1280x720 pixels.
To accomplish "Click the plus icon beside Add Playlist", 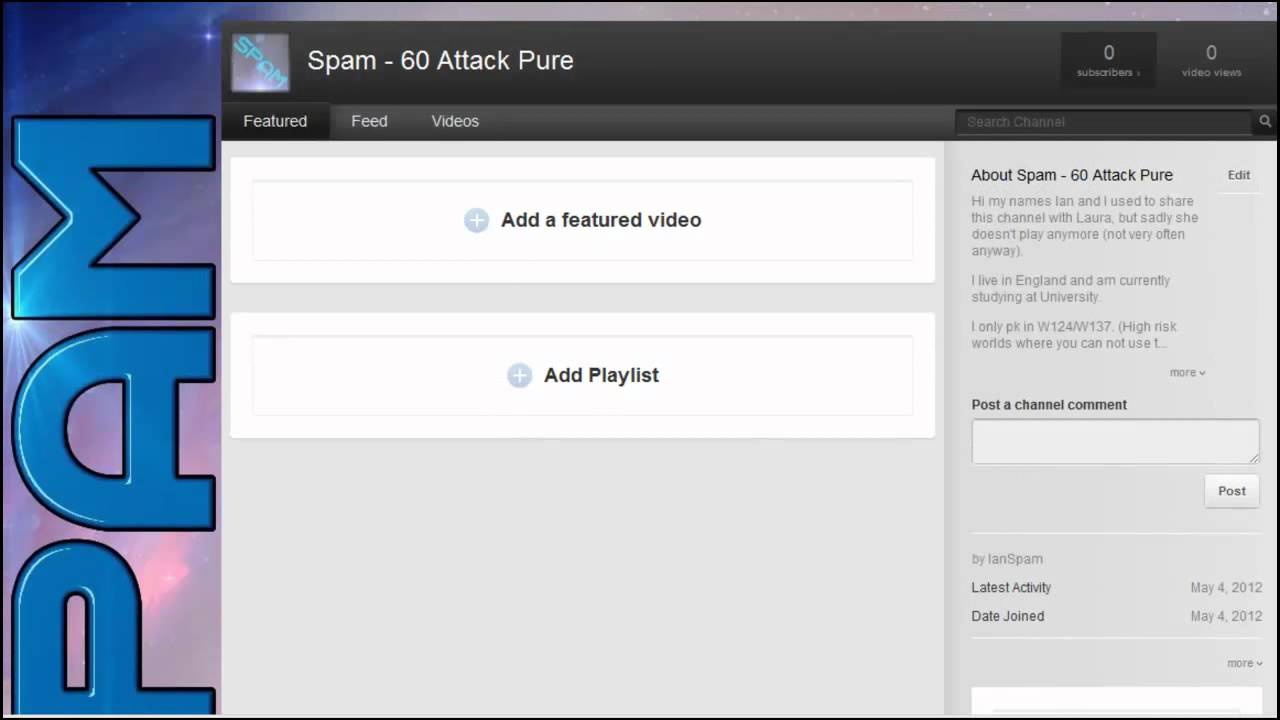I will (519, 376).
